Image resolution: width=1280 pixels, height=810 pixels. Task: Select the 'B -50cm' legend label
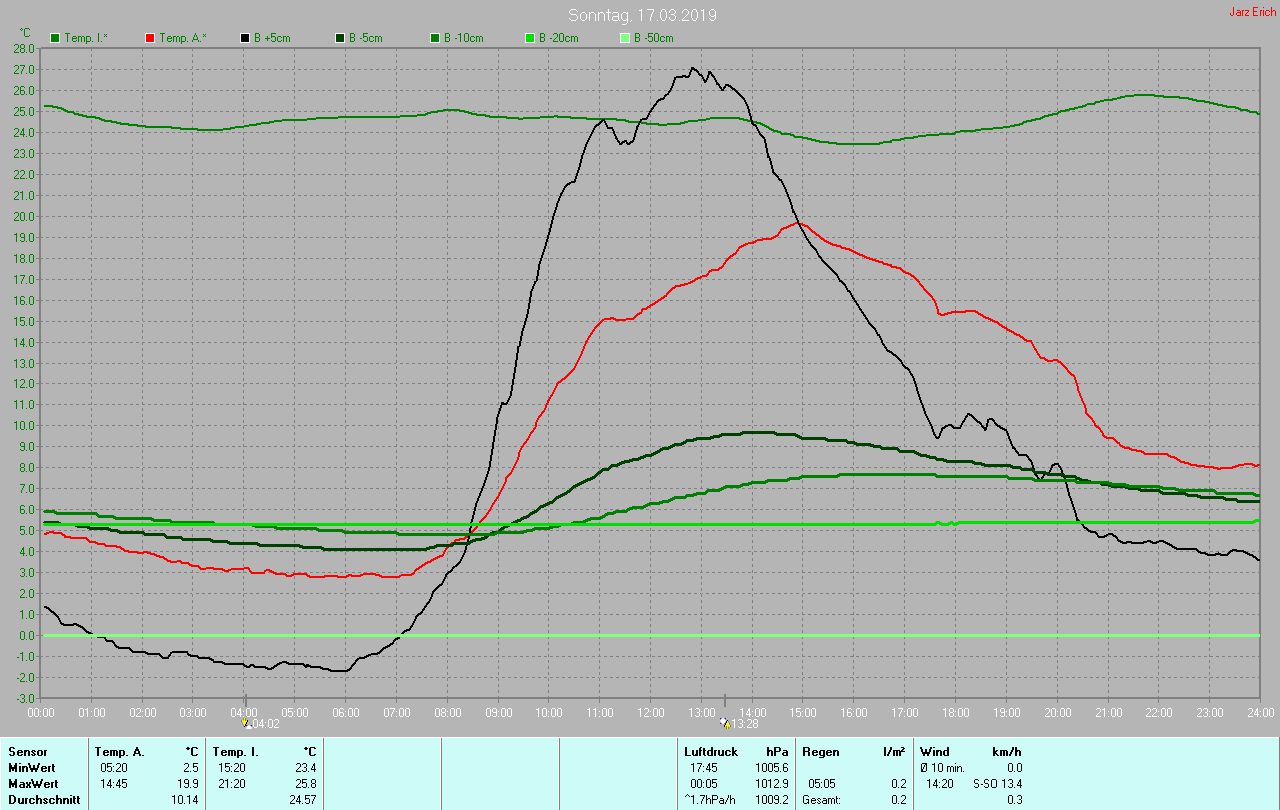653,38
